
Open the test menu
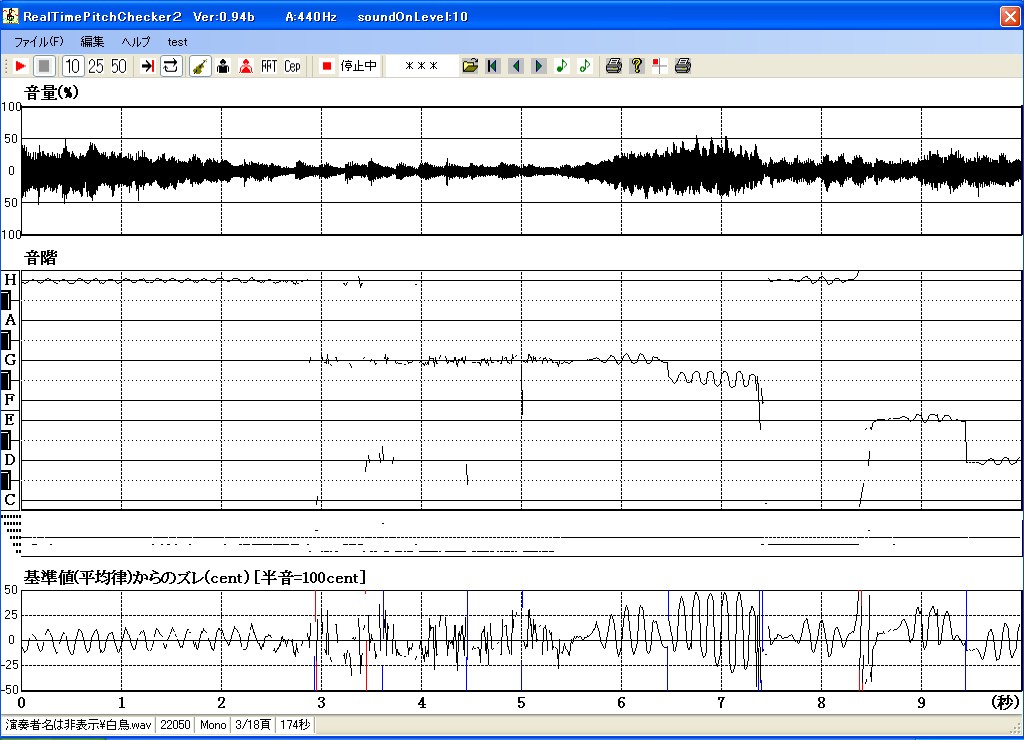(177, 42)
